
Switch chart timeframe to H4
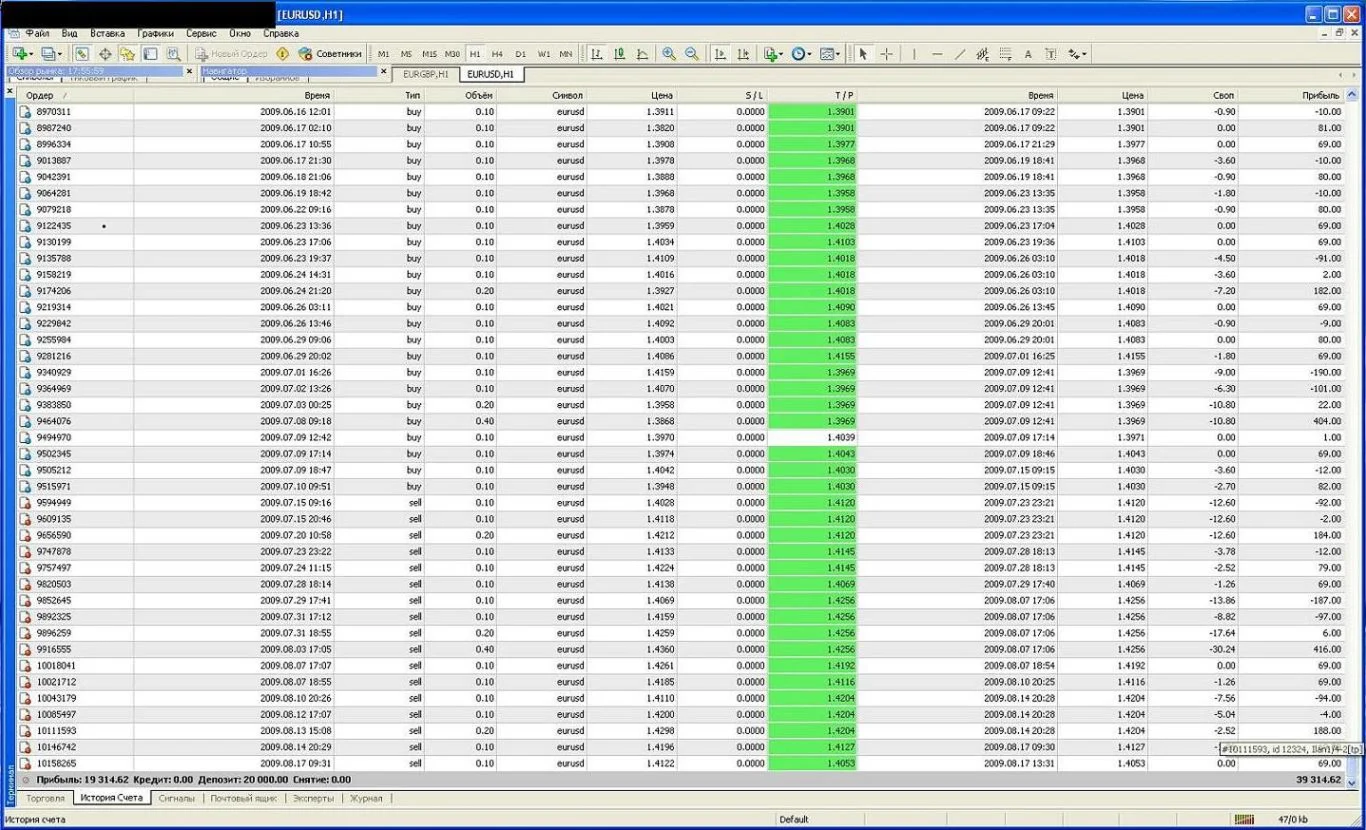coord(497,54)
